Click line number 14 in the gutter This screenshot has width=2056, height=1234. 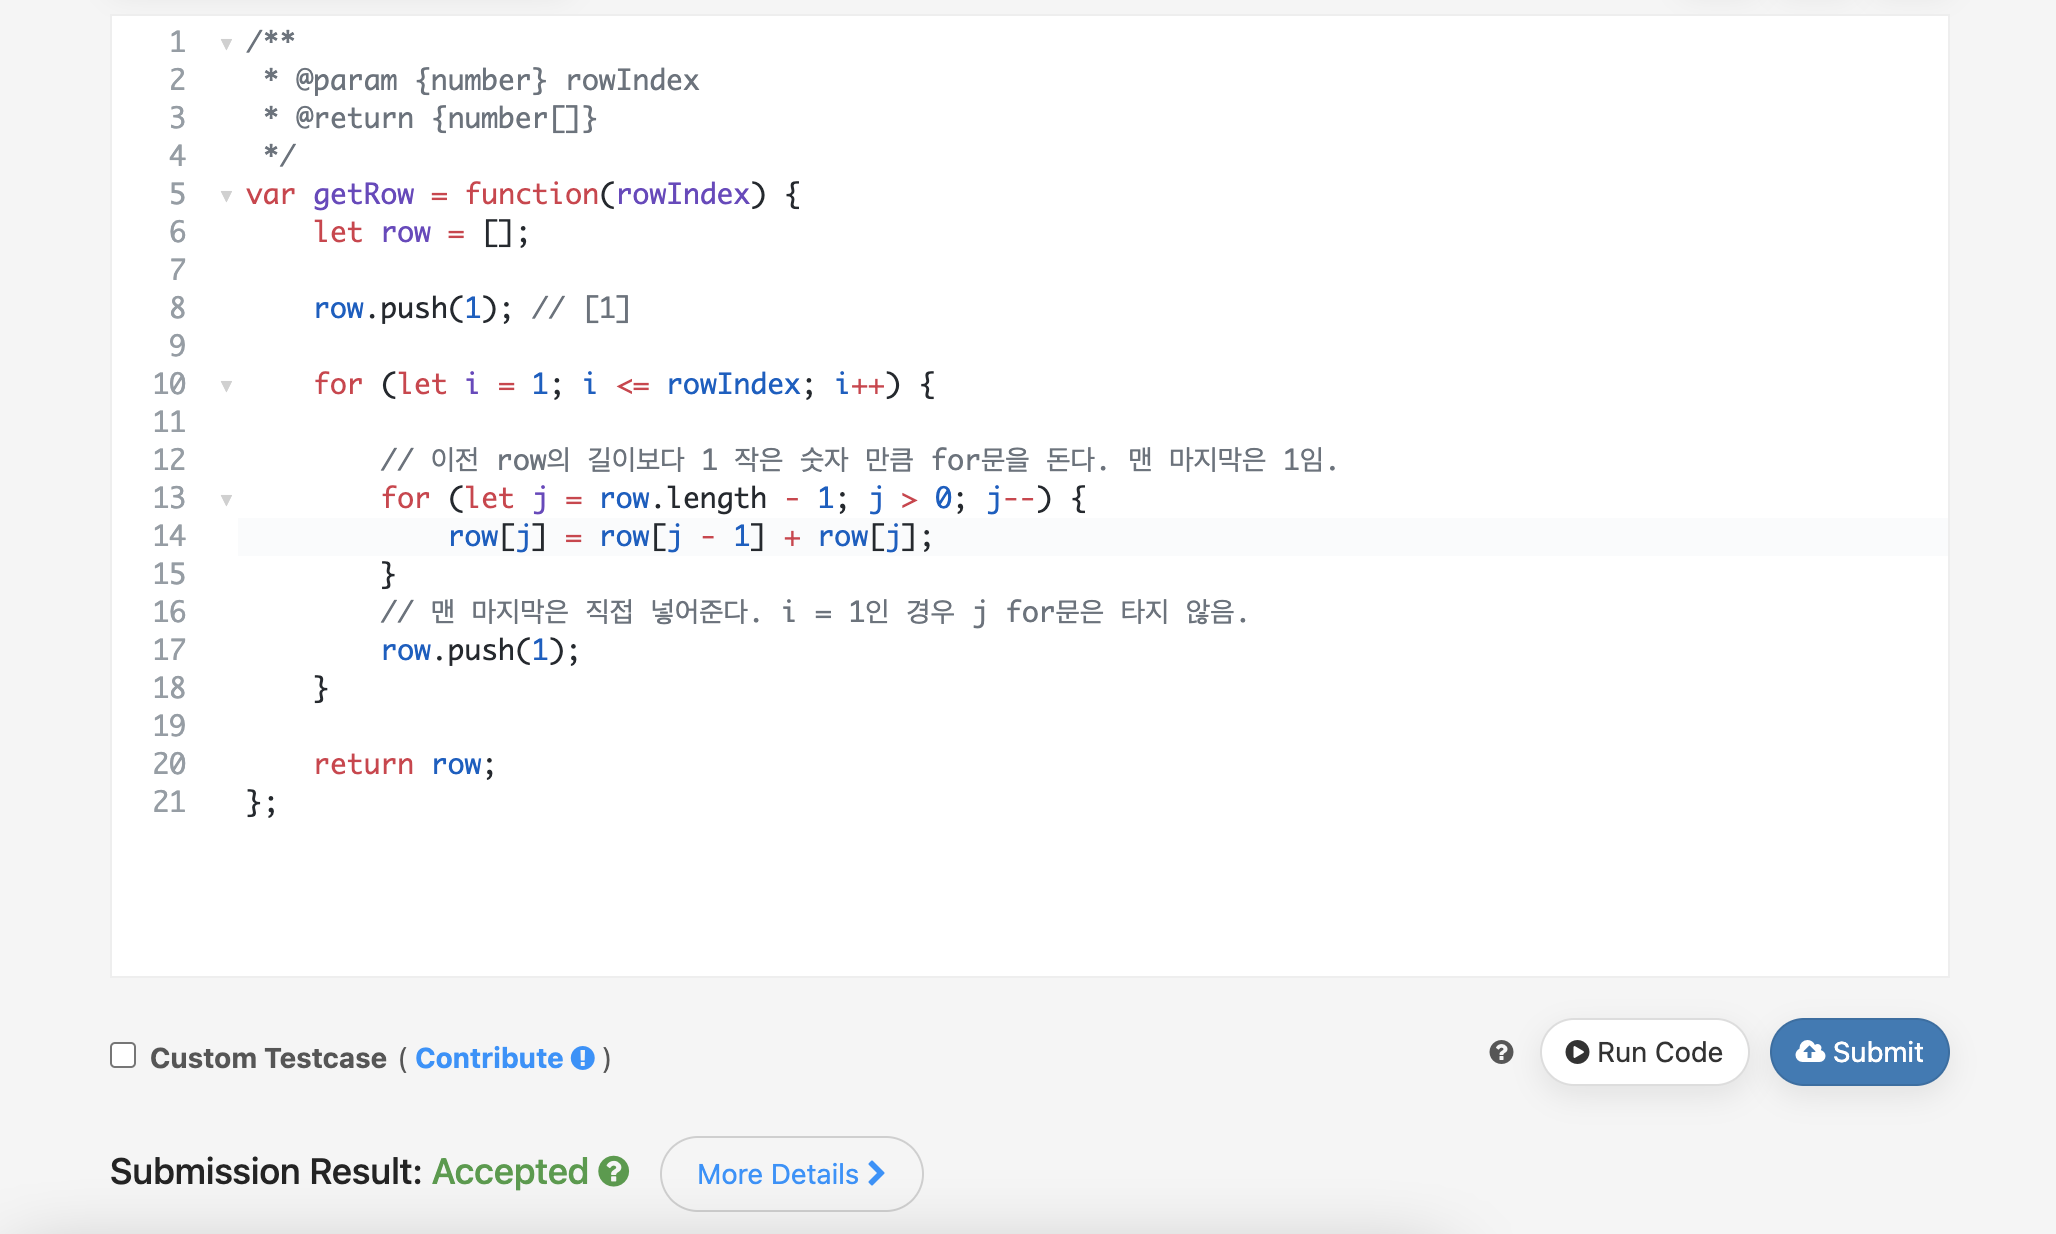(169, 536)
